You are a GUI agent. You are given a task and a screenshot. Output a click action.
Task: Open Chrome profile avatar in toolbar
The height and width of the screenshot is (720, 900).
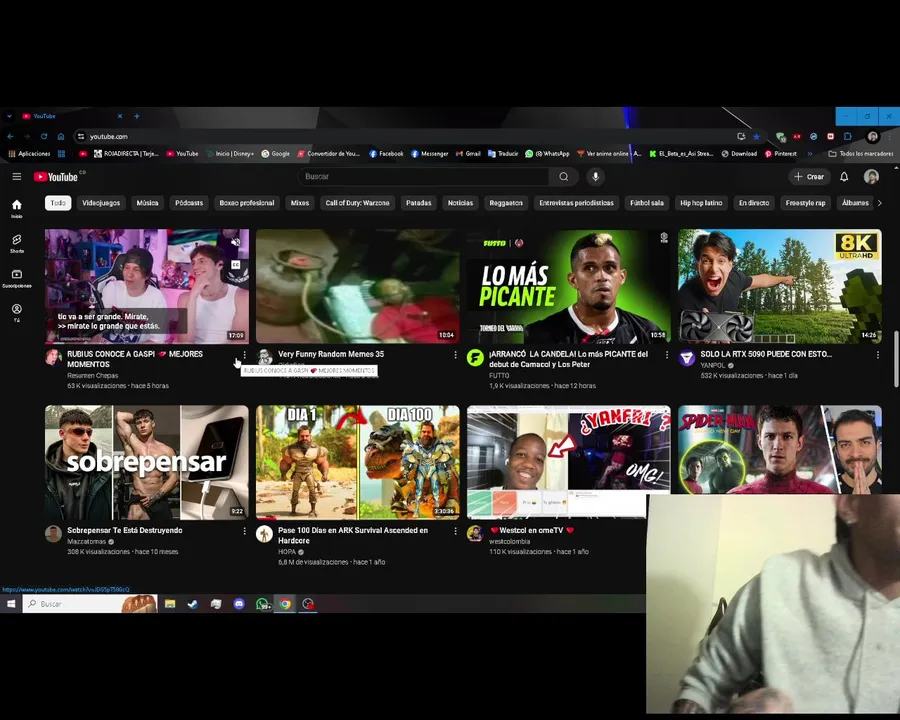(x=872, y=136)
